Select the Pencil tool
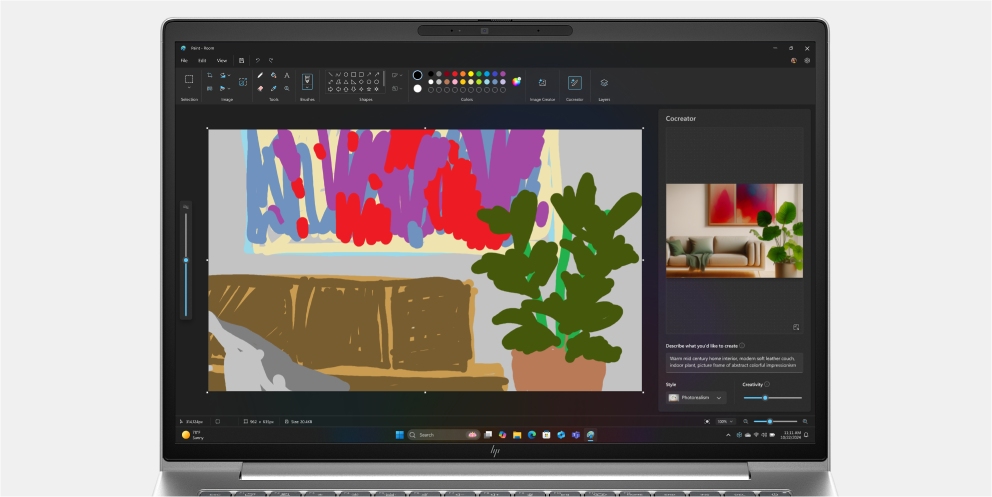Screen dimensions: 992x497 (x=260, y=75)
